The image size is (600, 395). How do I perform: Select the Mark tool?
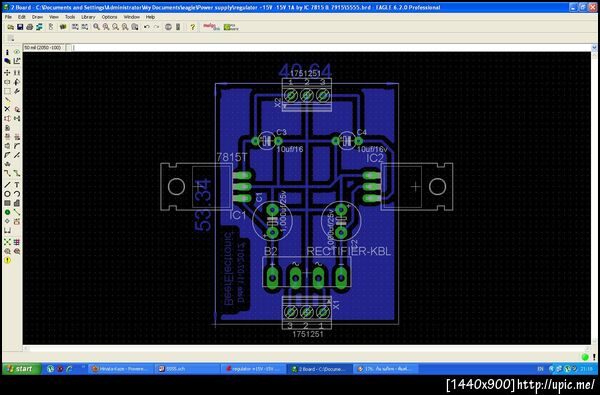pyautogui.click(x=17, y=61)
